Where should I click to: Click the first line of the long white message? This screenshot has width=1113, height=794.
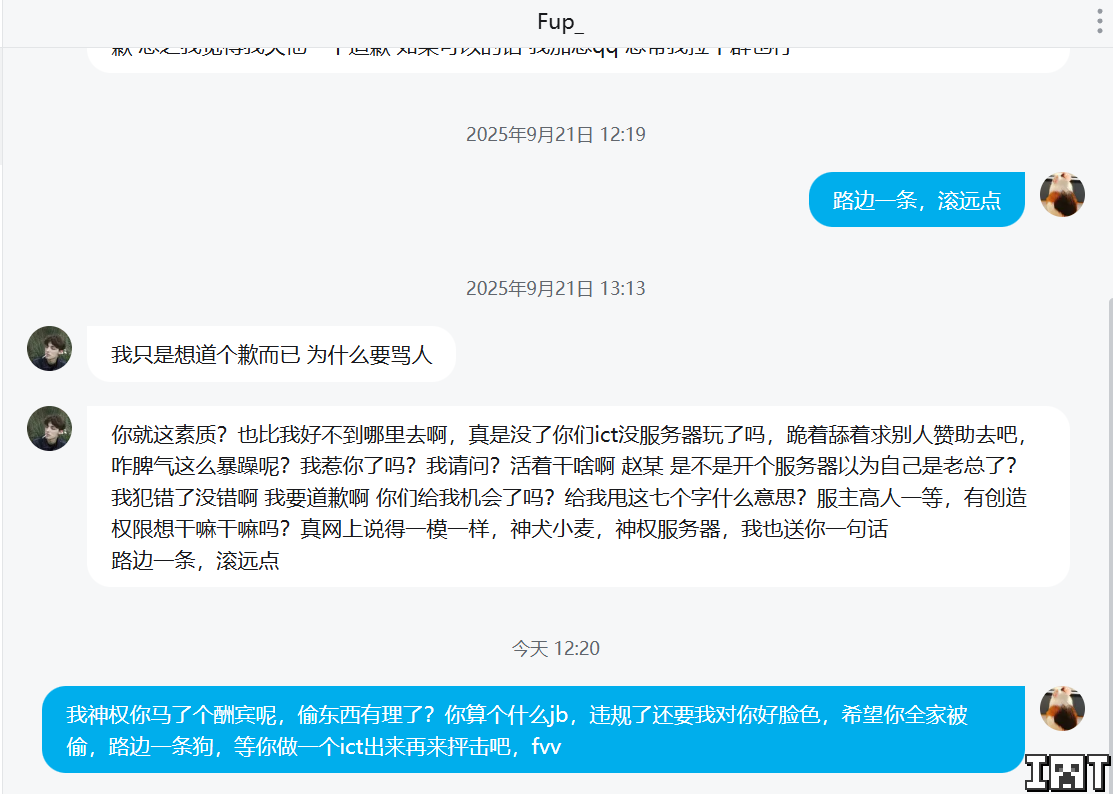pyautogui.click(x=570, y=435)
